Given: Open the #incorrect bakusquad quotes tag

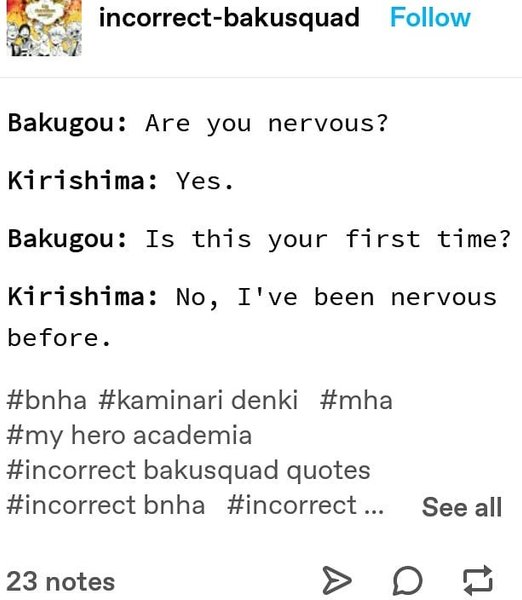Looking at the screenshot, I should click(188, 471).
